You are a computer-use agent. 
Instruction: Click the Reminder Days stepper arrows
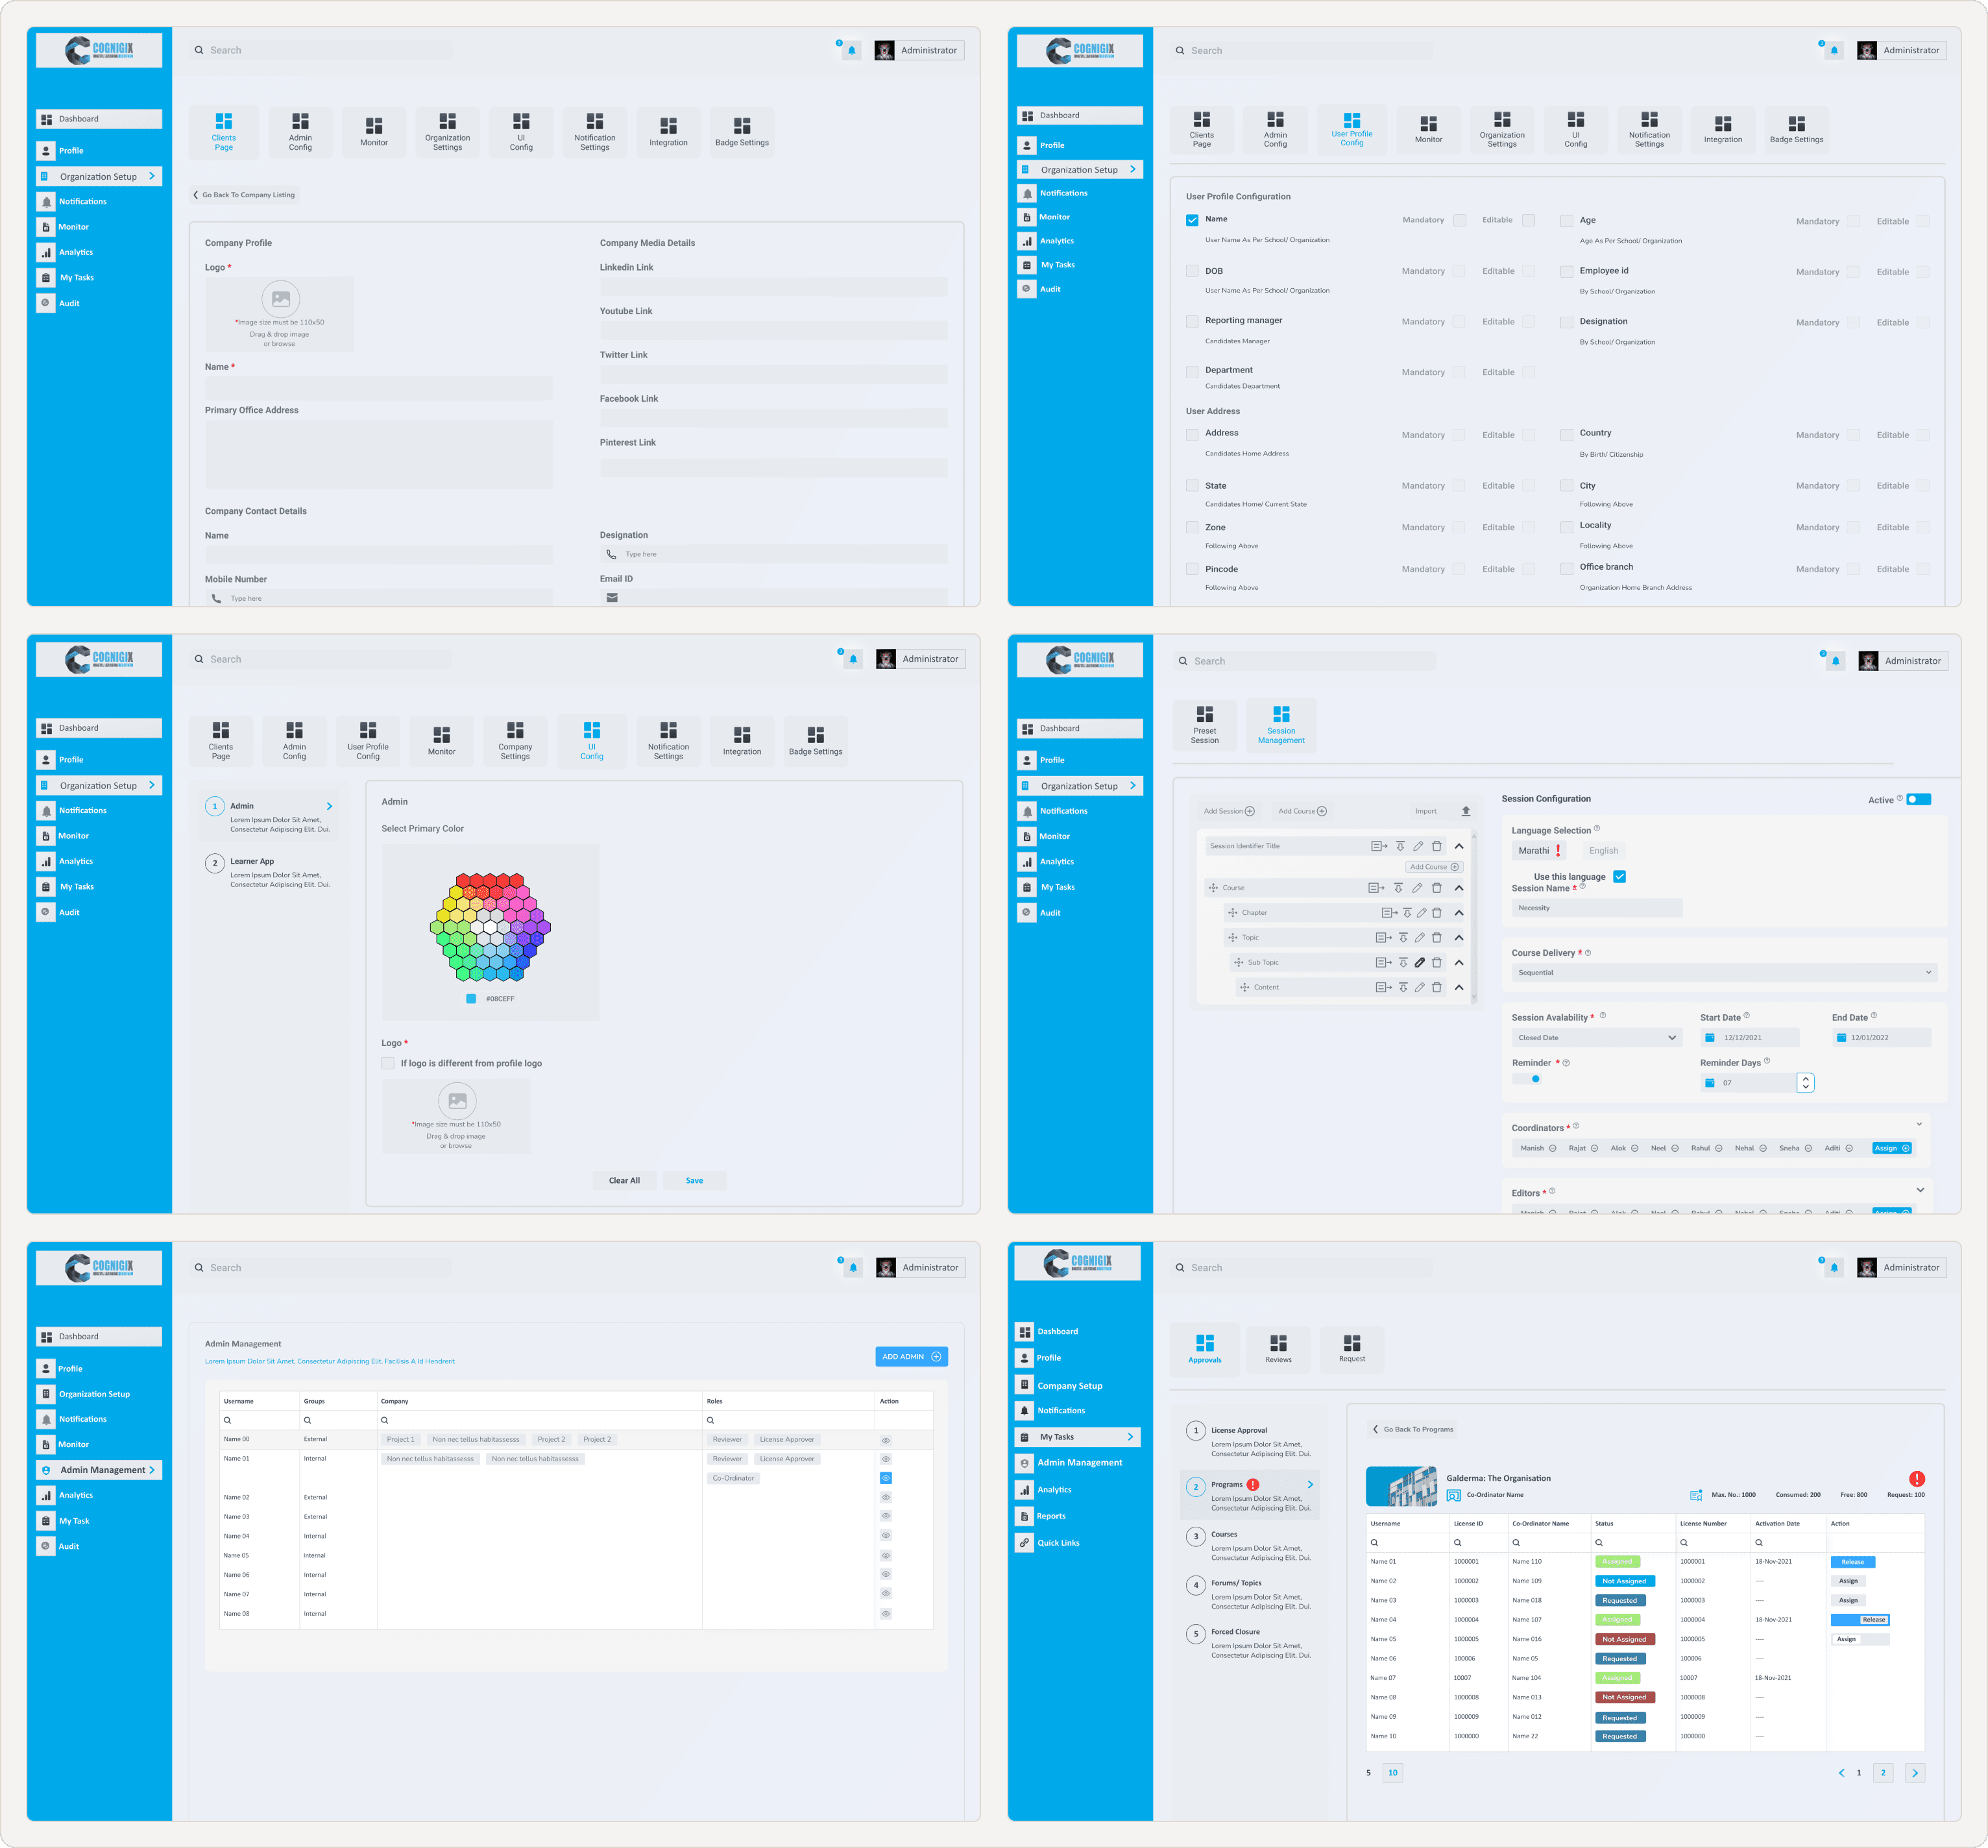(x=1805, y=1082)
